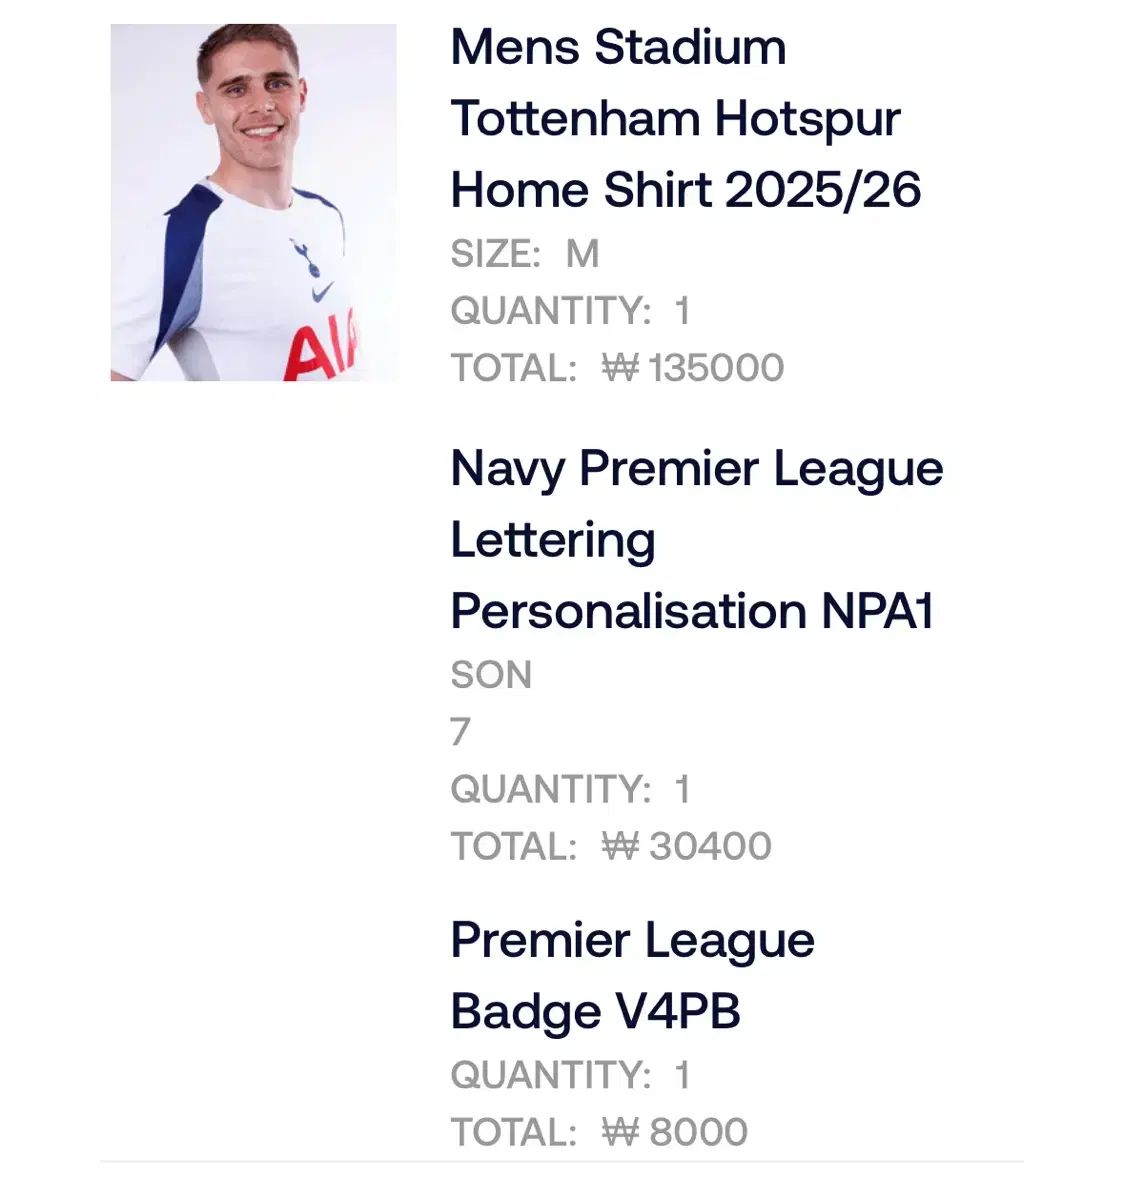
Task: Click the won symbol beside 135000
Action: point(620,368)
